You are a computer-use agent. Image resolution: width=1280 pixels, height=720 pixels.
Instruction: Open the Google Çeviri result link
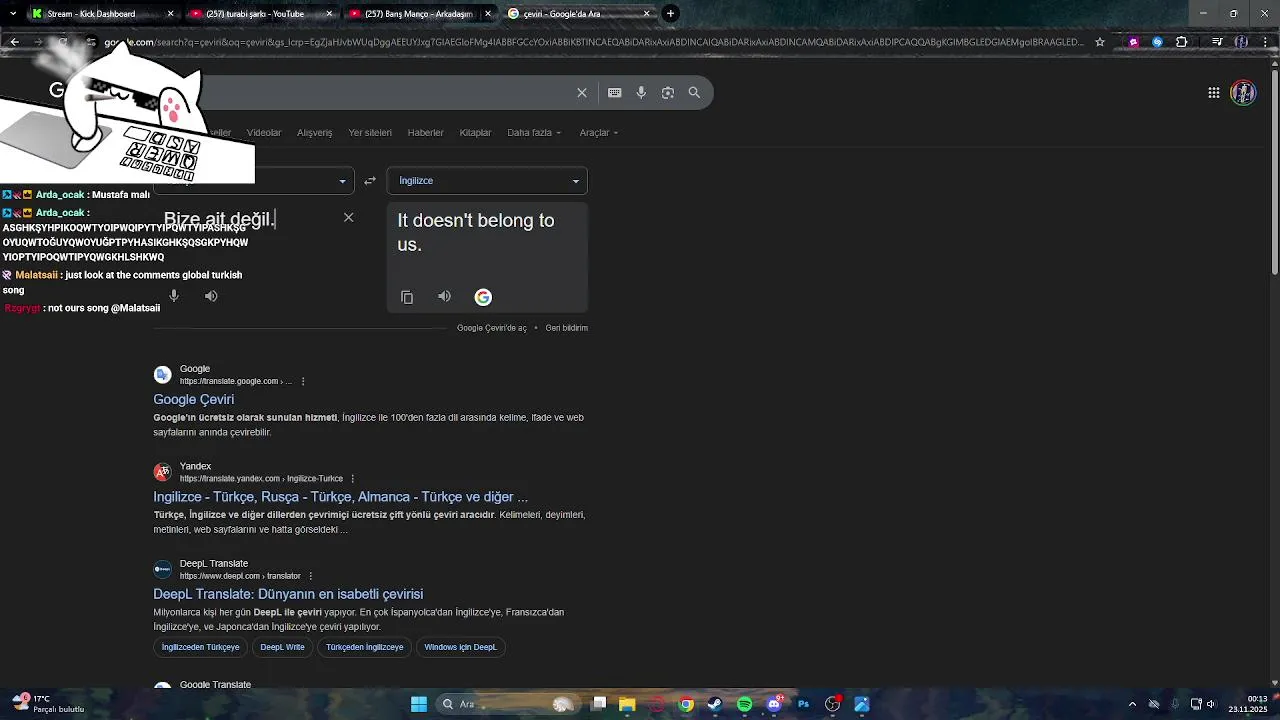pos(193,399)
